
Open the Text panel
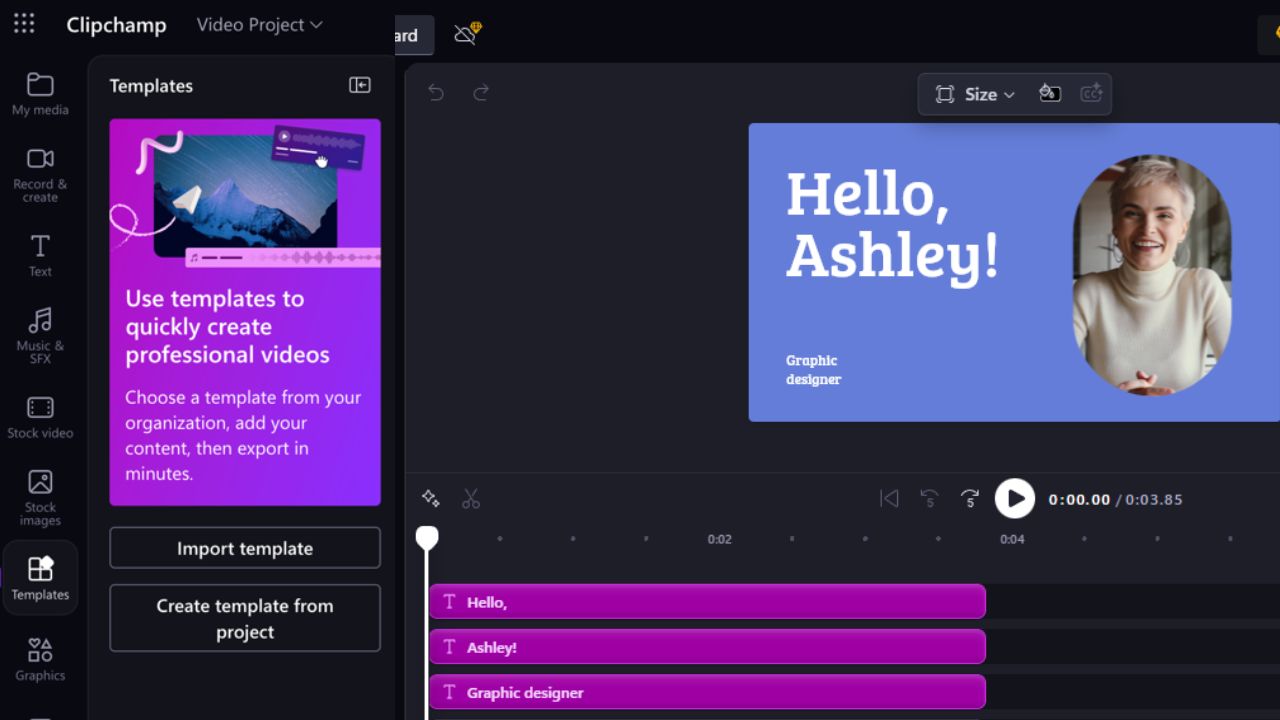tap(40, 253)
